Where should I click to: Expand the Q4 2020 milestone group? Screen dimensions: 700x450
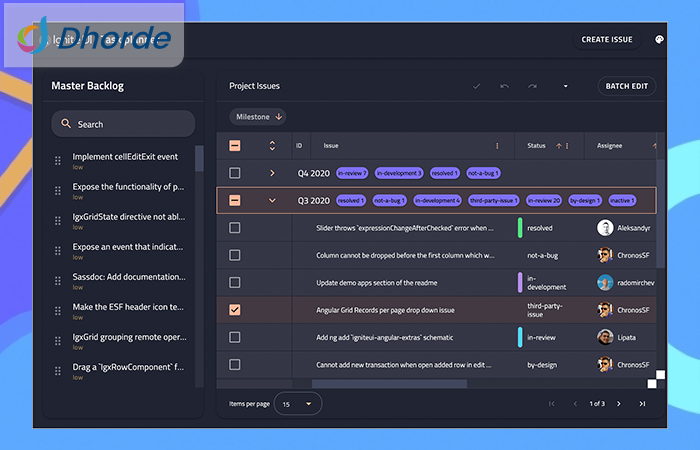coord(272,173)
